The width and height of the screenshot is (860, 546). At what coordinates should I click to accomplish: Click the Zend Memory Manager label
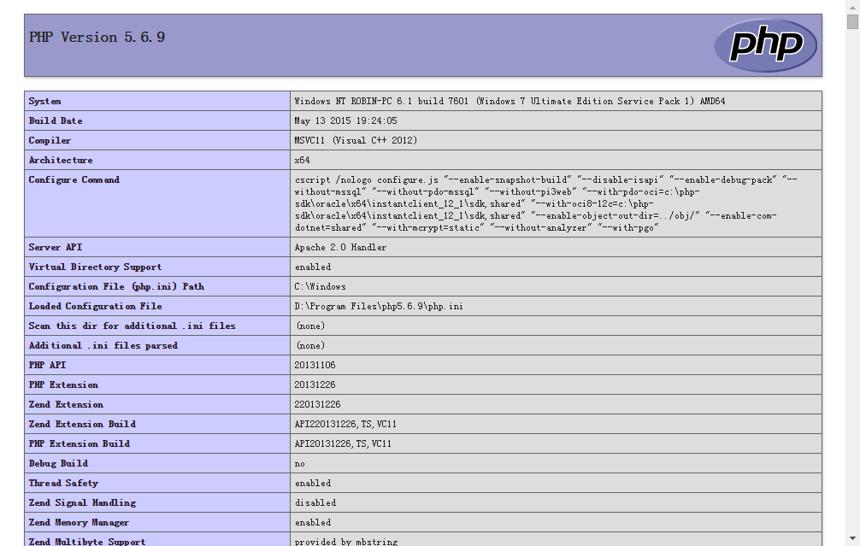(79, 522)
